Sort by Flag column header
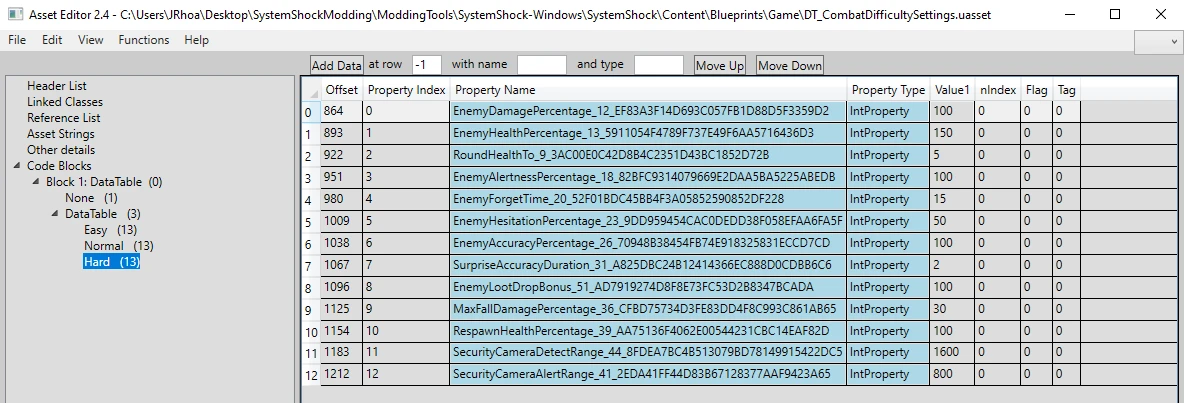 1037,90
